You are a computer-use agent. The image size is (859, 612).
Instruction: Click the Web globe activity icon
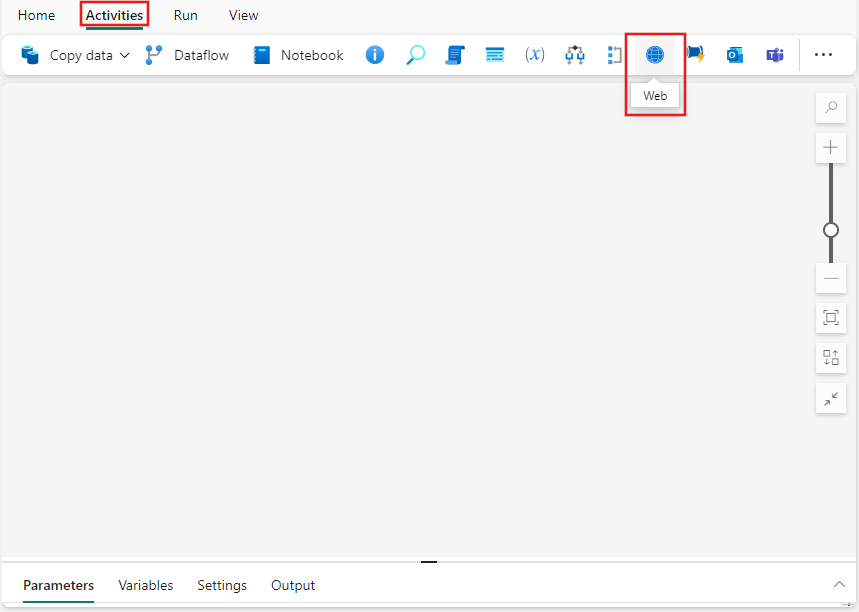click(654, 55)
